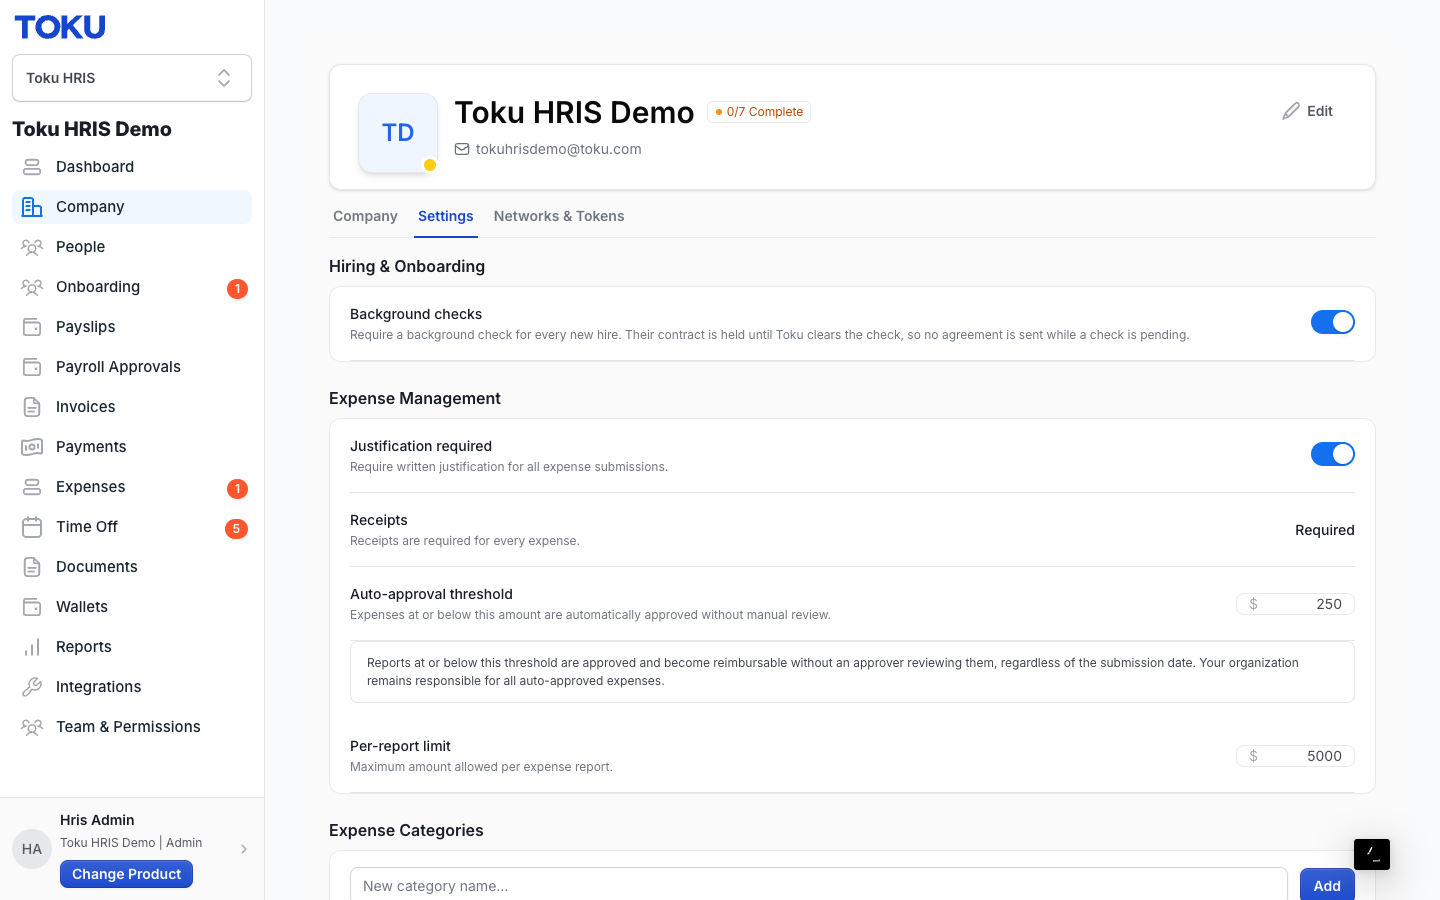The height and width of the screenshot is (900, 1440).
Task: Open the Networks & Tokens tab
Action: (x=559, y=216)
